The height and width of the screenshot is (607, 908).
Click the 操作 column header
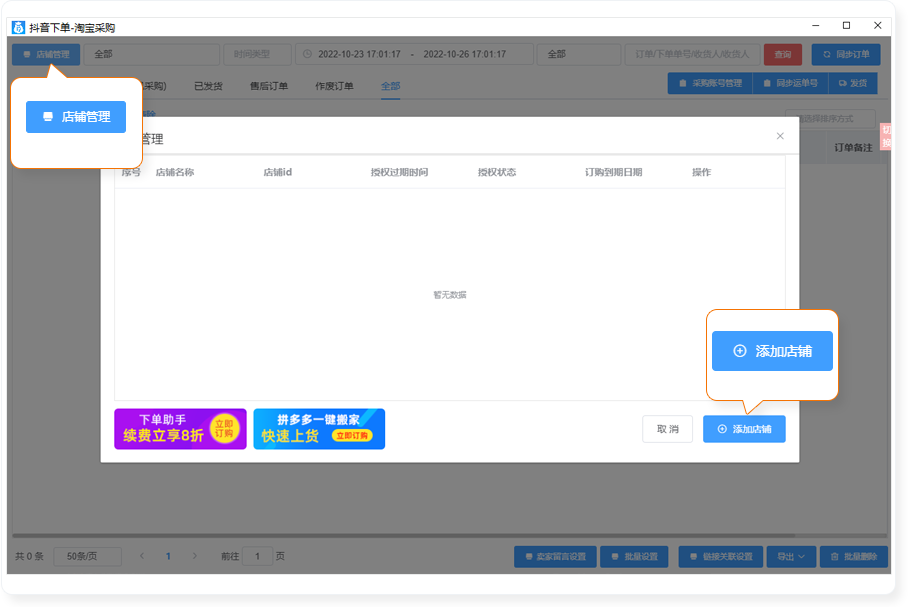[x=701, y=173]
